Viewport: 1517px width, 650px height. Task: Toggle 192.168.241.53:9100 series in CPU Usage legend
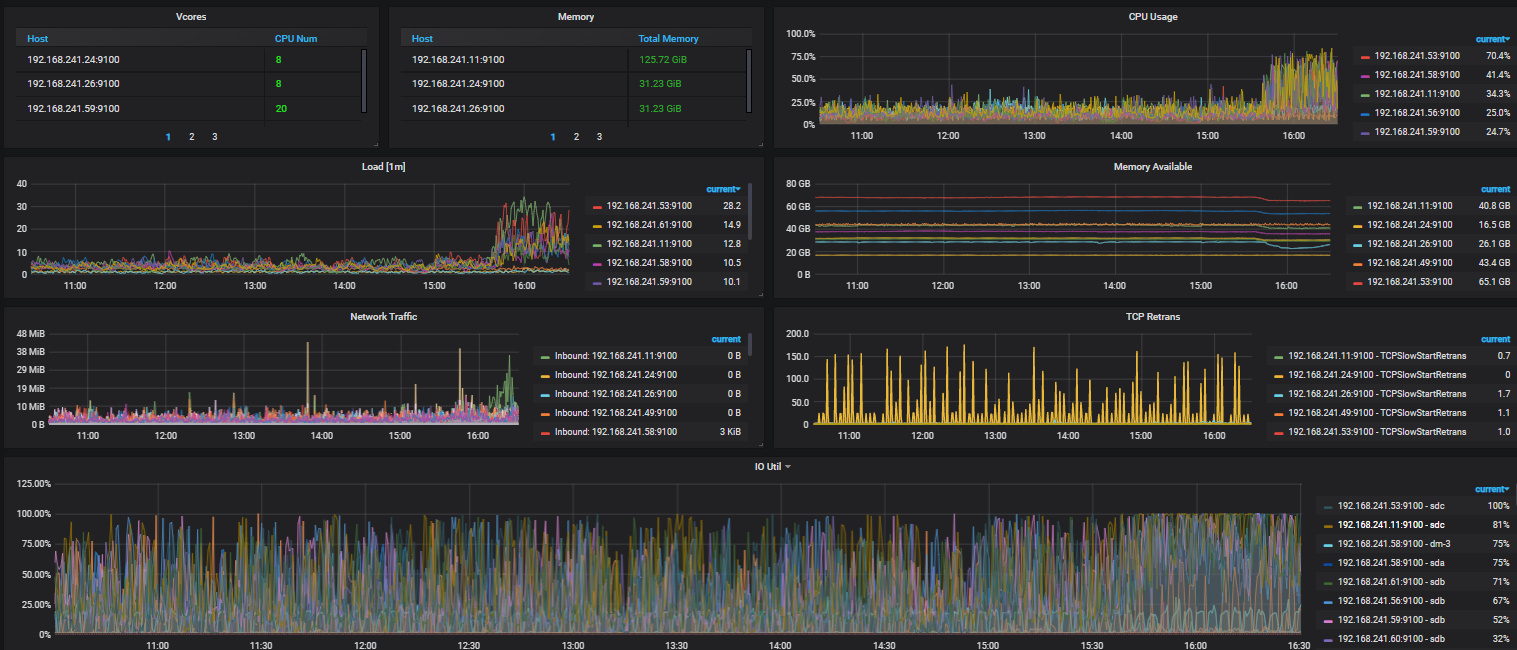[1417, 56]
